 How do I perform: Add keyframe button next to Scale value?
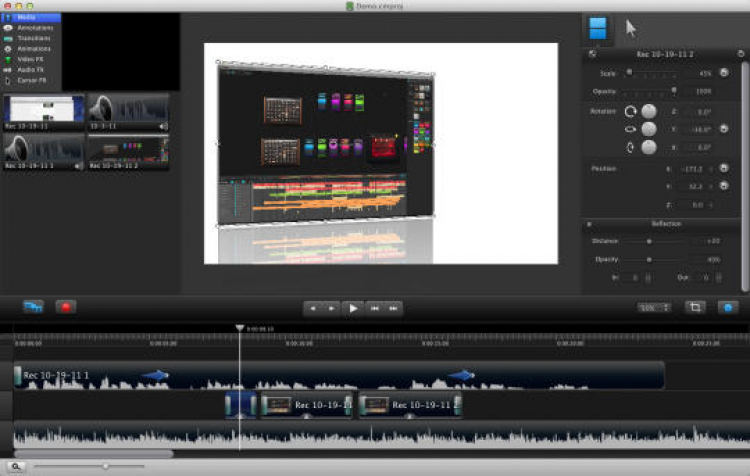[x=723, y=72]
